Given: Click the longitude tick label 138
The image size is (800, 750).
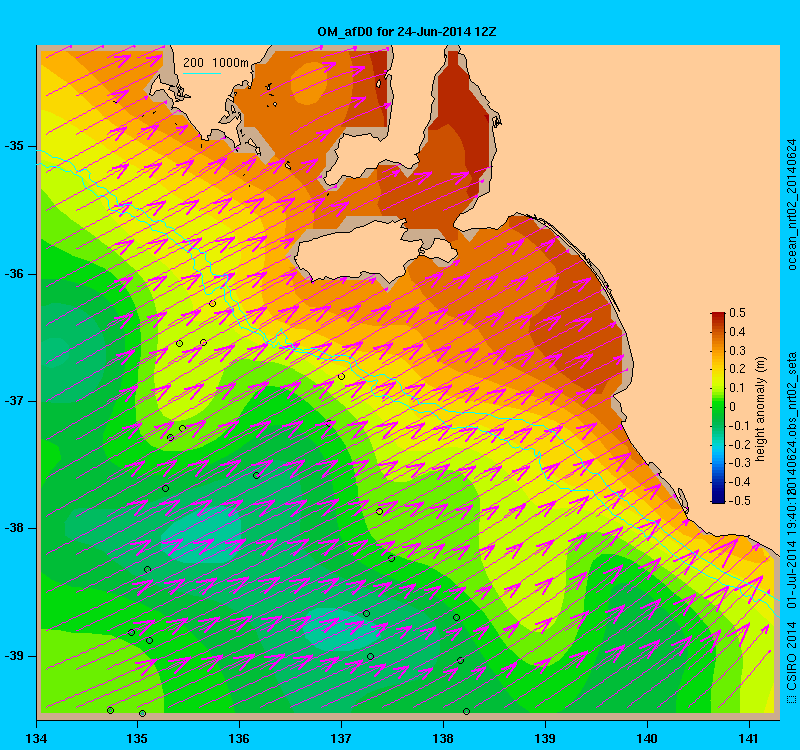Looking at the screenshot, I should click(443, 738).
